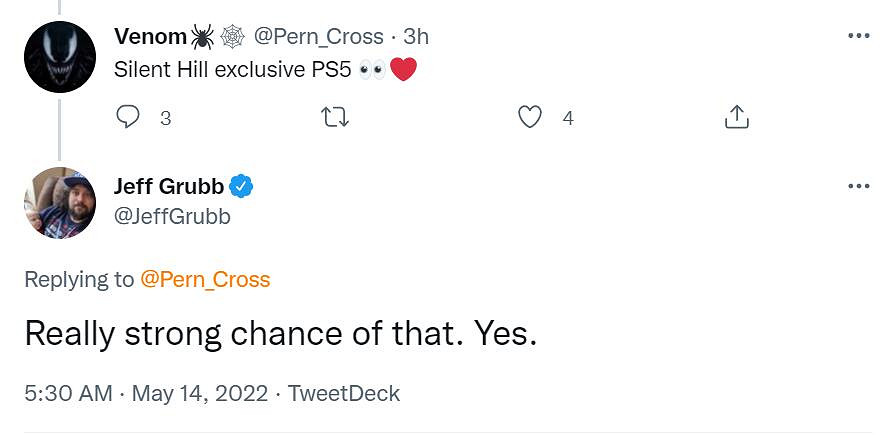Click Jeff Grubb's blue verified badge

point(242,186)
